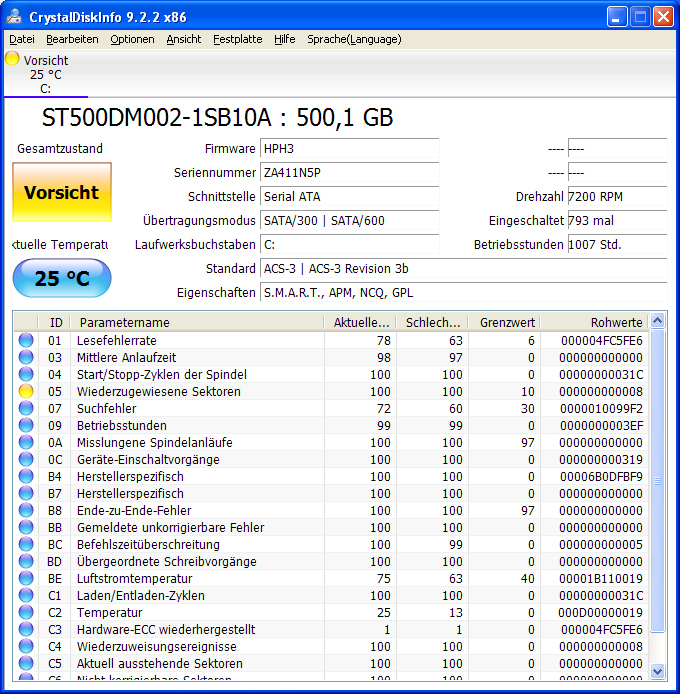Click the Seriennummer field ZA411N5P
The height and width of the screenshot is (694, 680).
(x=349, y=173)
